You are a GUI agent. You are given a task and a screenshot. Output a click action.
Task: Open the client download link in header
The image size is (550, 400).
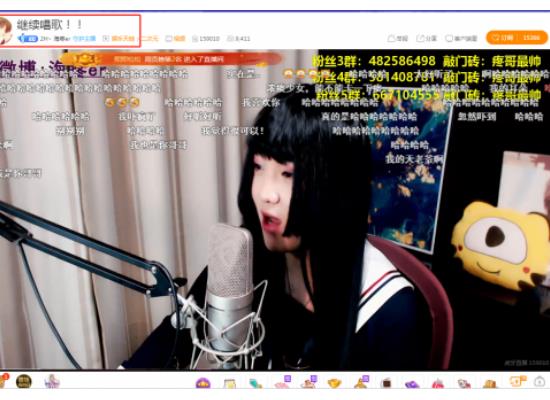461,38
